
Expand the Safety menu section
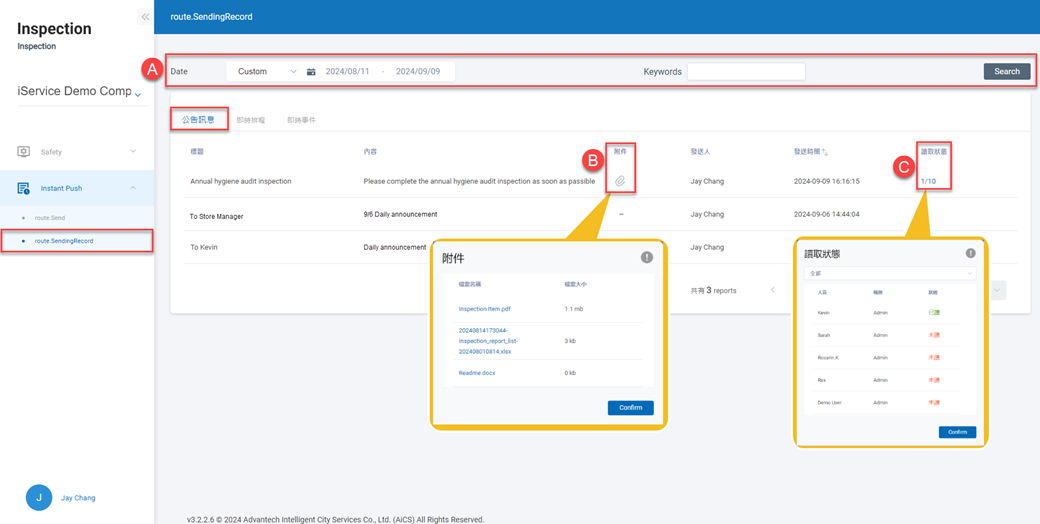(133, 152)
